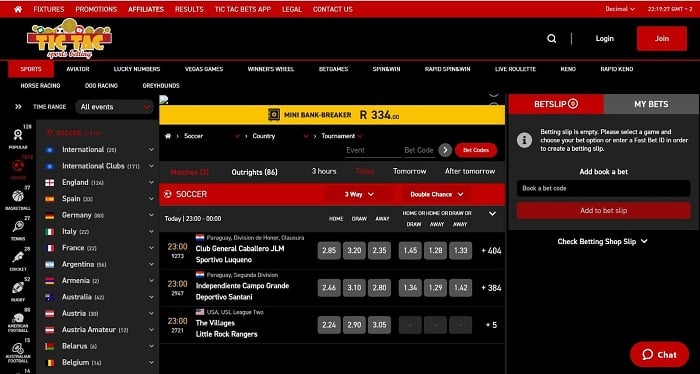Switch to the My Bets tab
Screen dimensions: 700x374
(651, 104)
